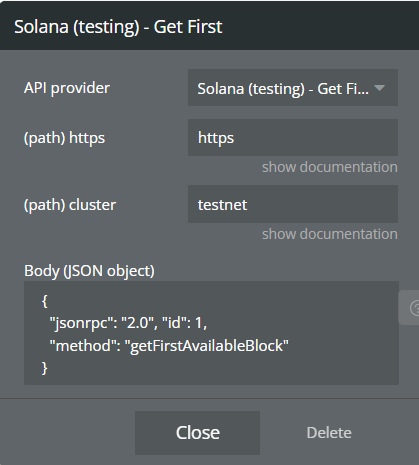Close the Solana Get First dialog
The height and width of the screenshot is (465, 419).
[197, 433]
